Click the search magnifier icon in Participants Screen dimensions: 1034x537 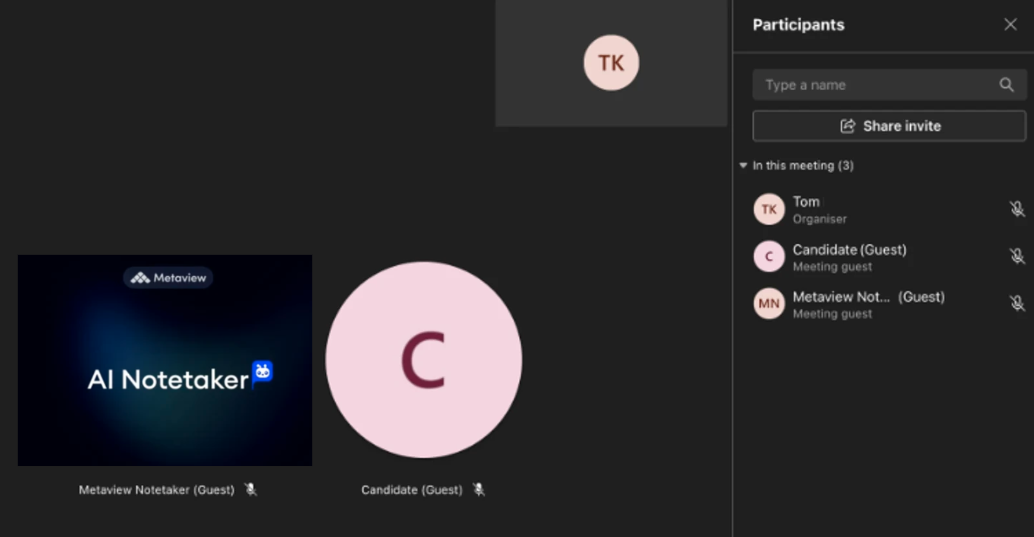(1006, 85)
